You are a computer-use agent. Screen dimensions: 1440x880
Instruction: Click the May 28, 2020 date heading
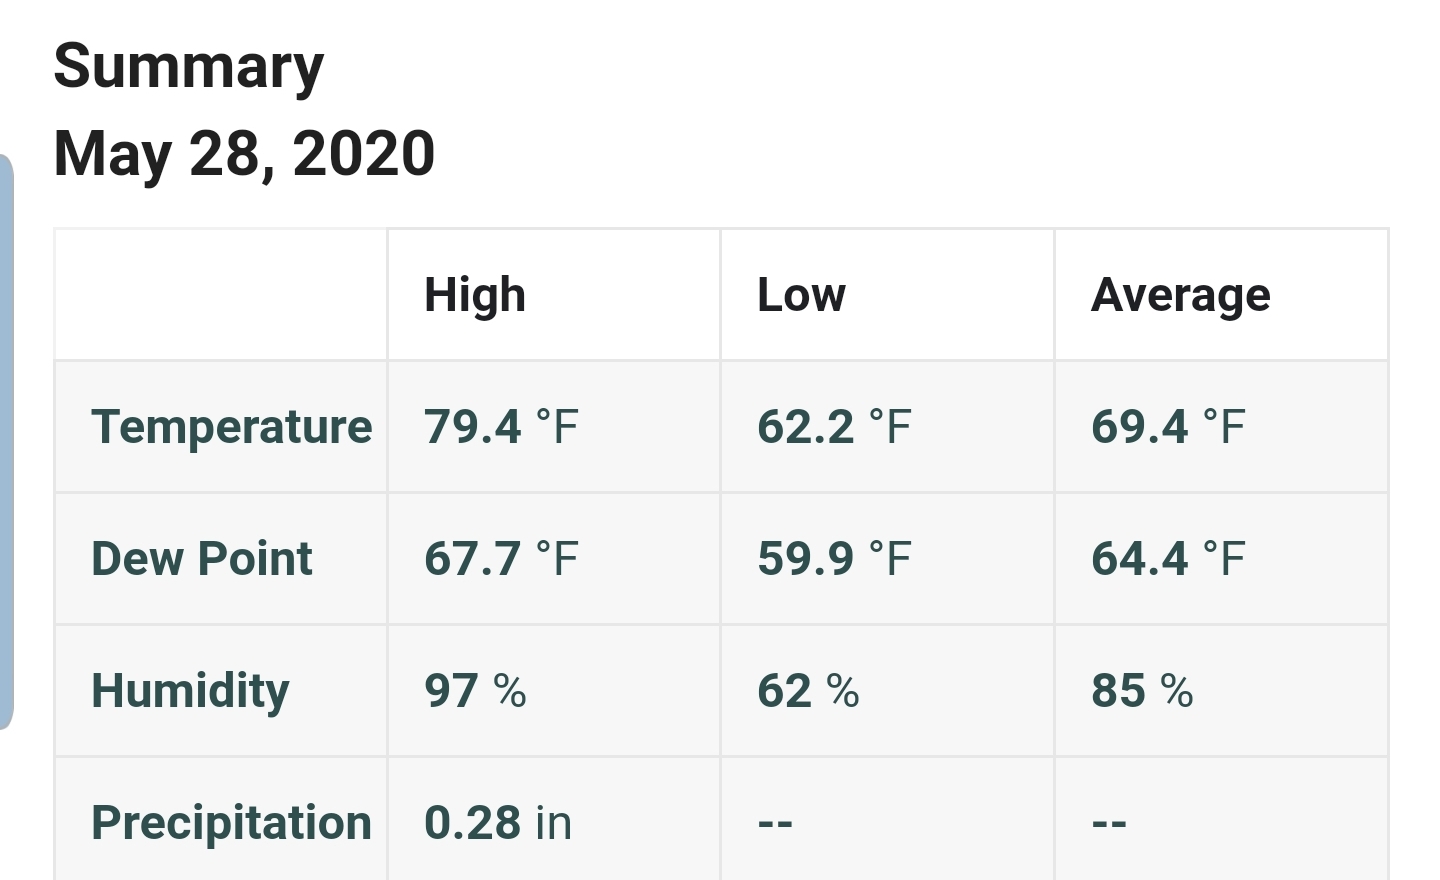click(244, 154)
